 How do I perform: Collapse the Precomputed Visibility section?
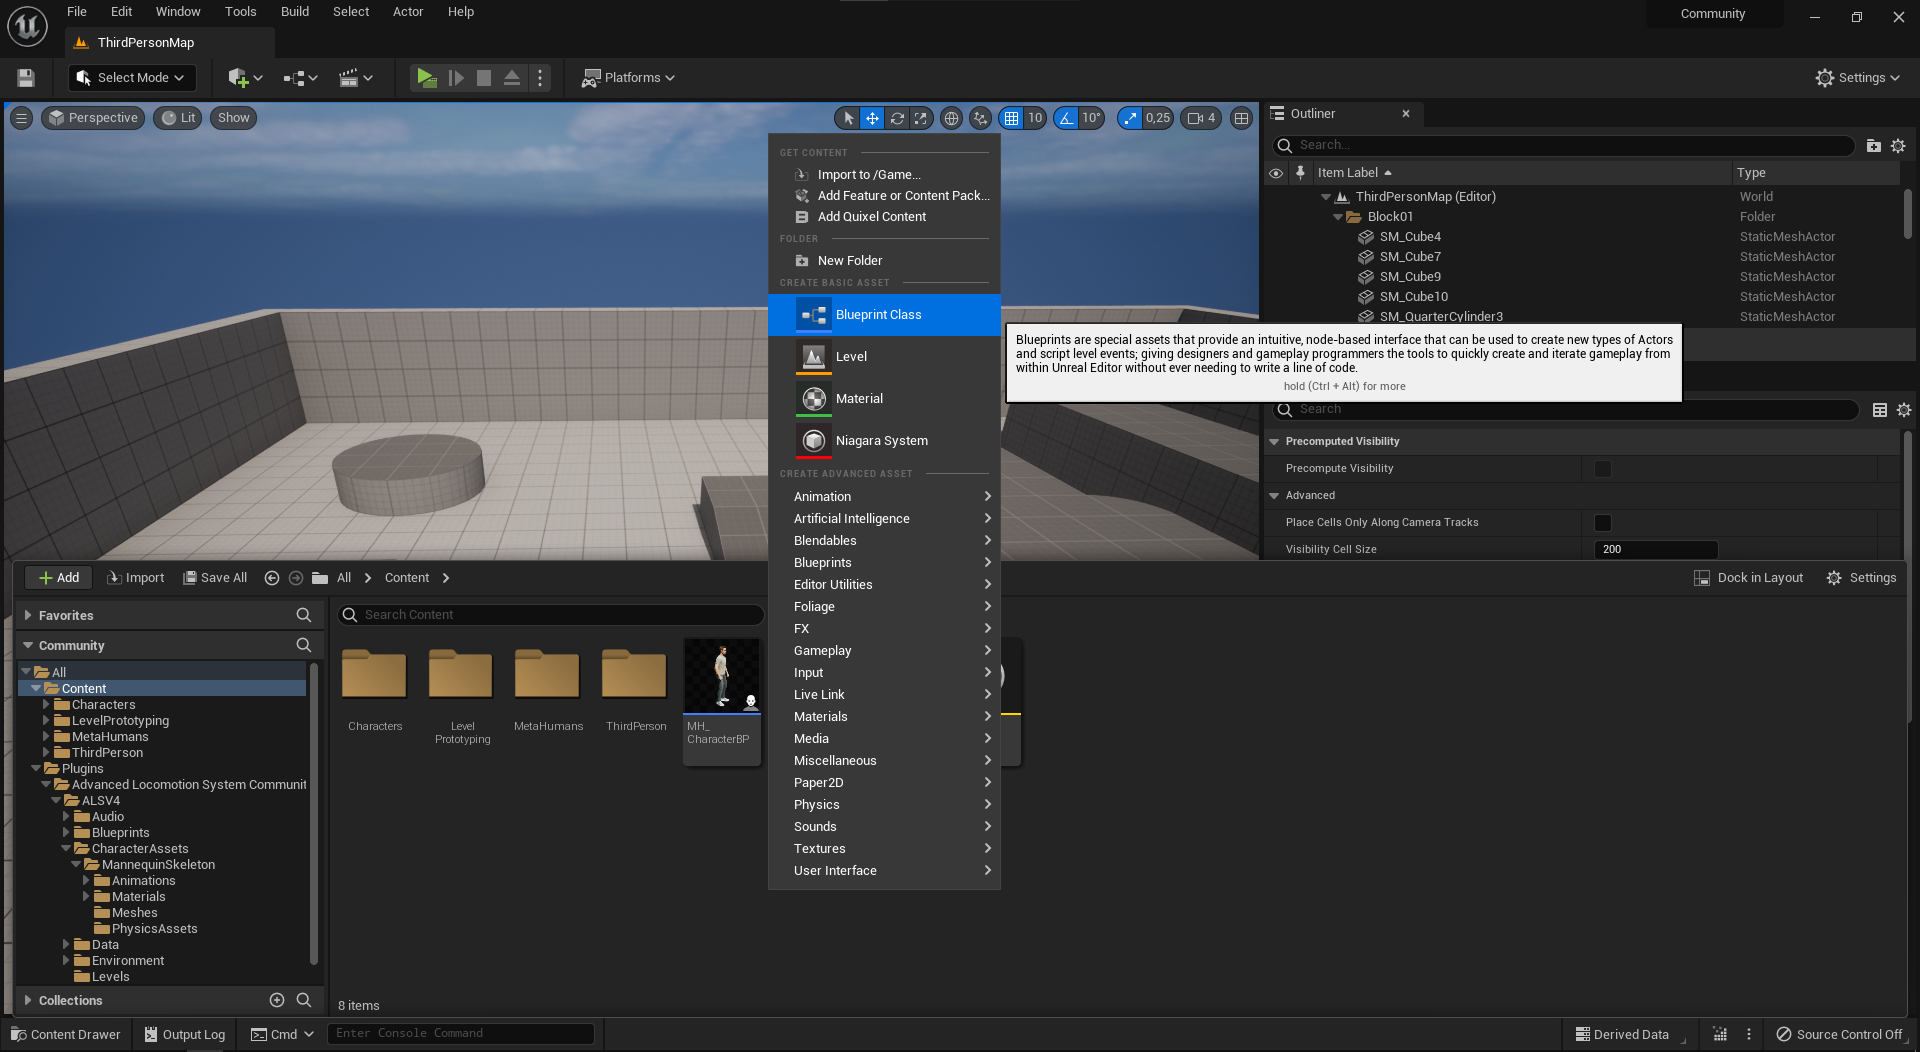tap(1274, 442)
